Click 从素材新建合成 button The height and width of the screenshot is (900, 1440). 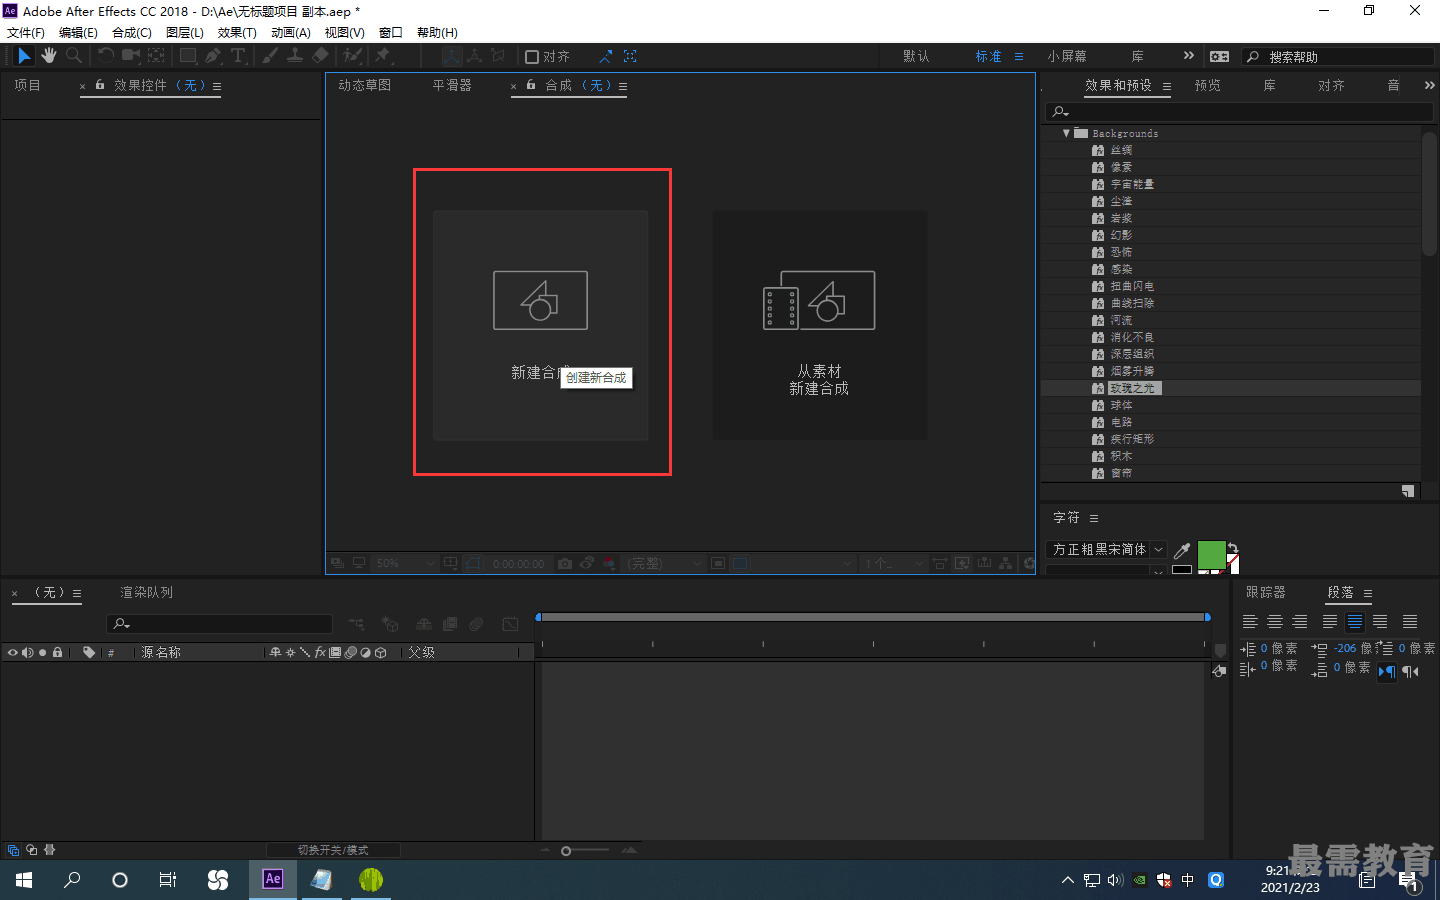(x=820, y=325)
